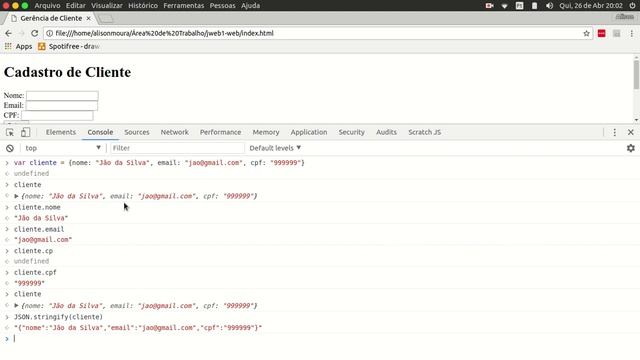Open the Chrome three-dot menu
640x360 pixels.
point(631,33)
